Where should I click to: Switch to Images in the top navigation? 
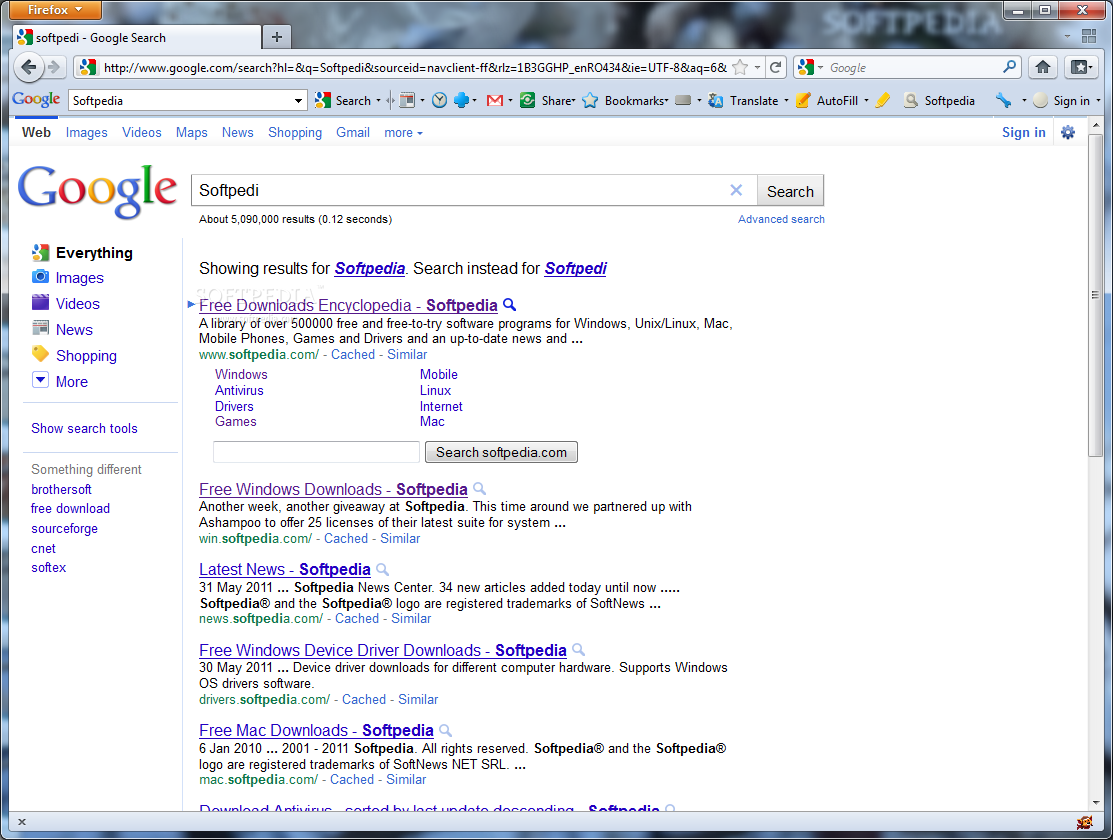click(87, 133)
